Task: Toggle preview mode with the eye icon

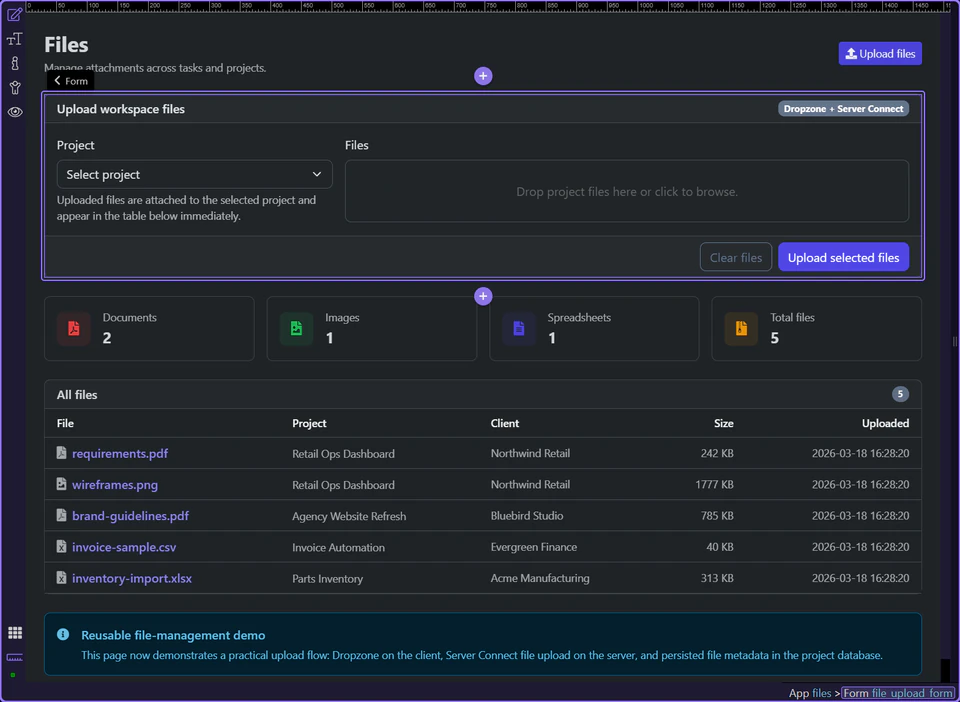Action: click(x=14, y=112)
